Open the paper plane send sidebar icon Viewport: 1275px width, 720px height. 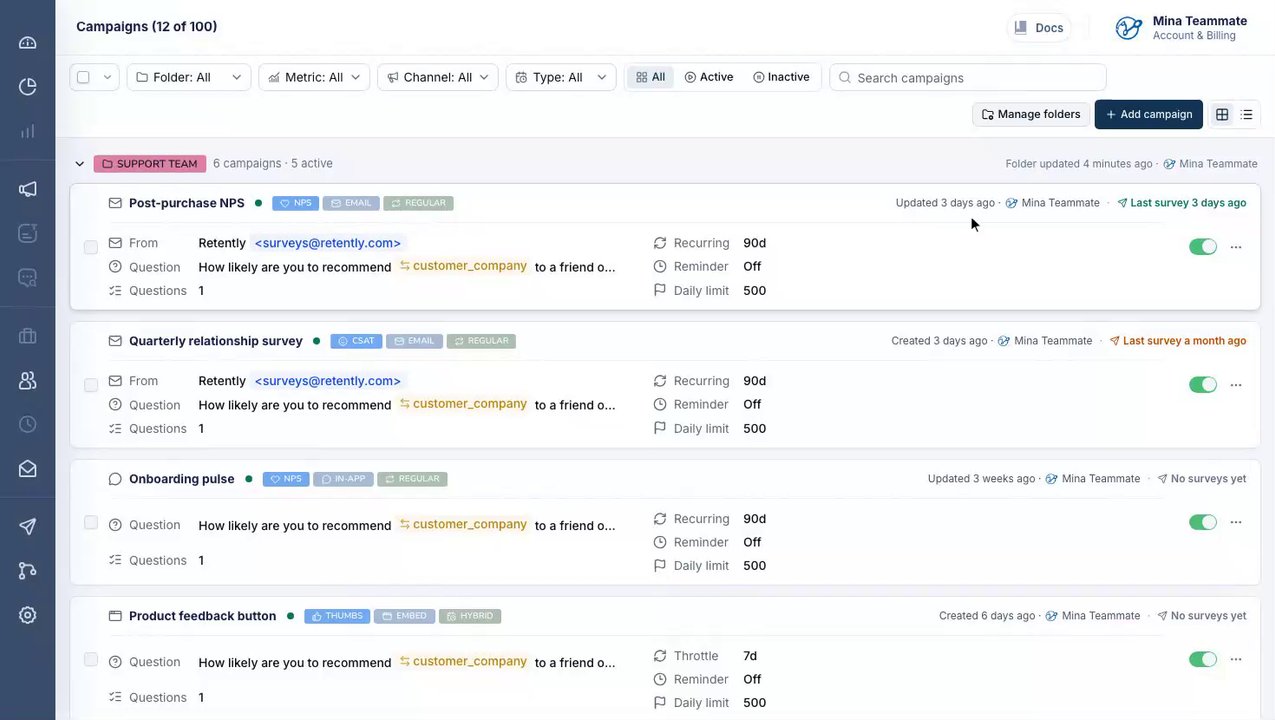(27, 527)
